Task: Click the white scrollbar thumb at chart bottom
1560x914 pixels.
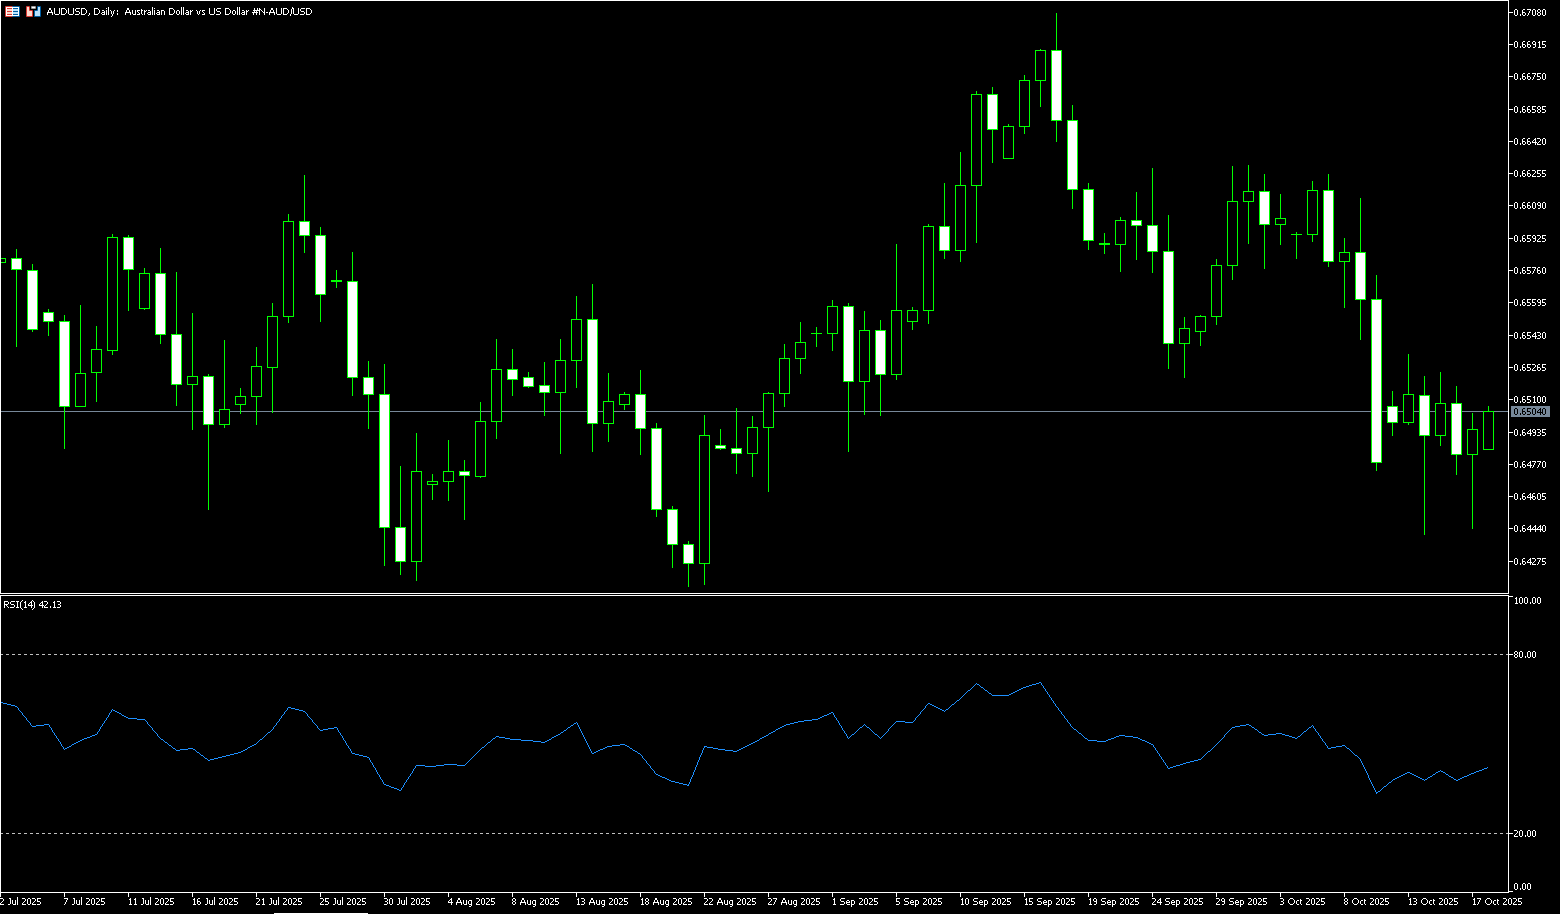Action: tap(320, 912)
